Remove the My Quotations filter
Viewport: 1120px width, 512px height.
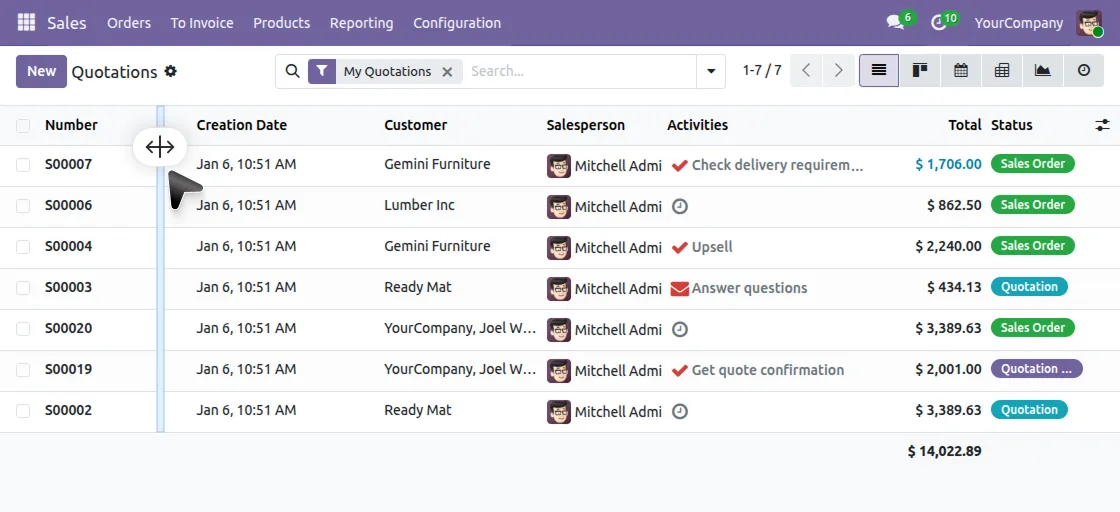coord(447,71)
